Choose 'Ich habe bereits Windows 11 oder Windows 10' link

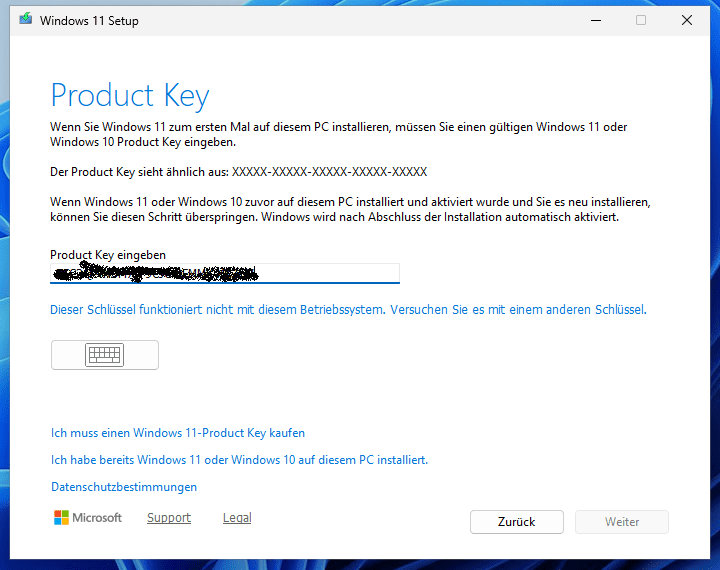pos(239,460)
